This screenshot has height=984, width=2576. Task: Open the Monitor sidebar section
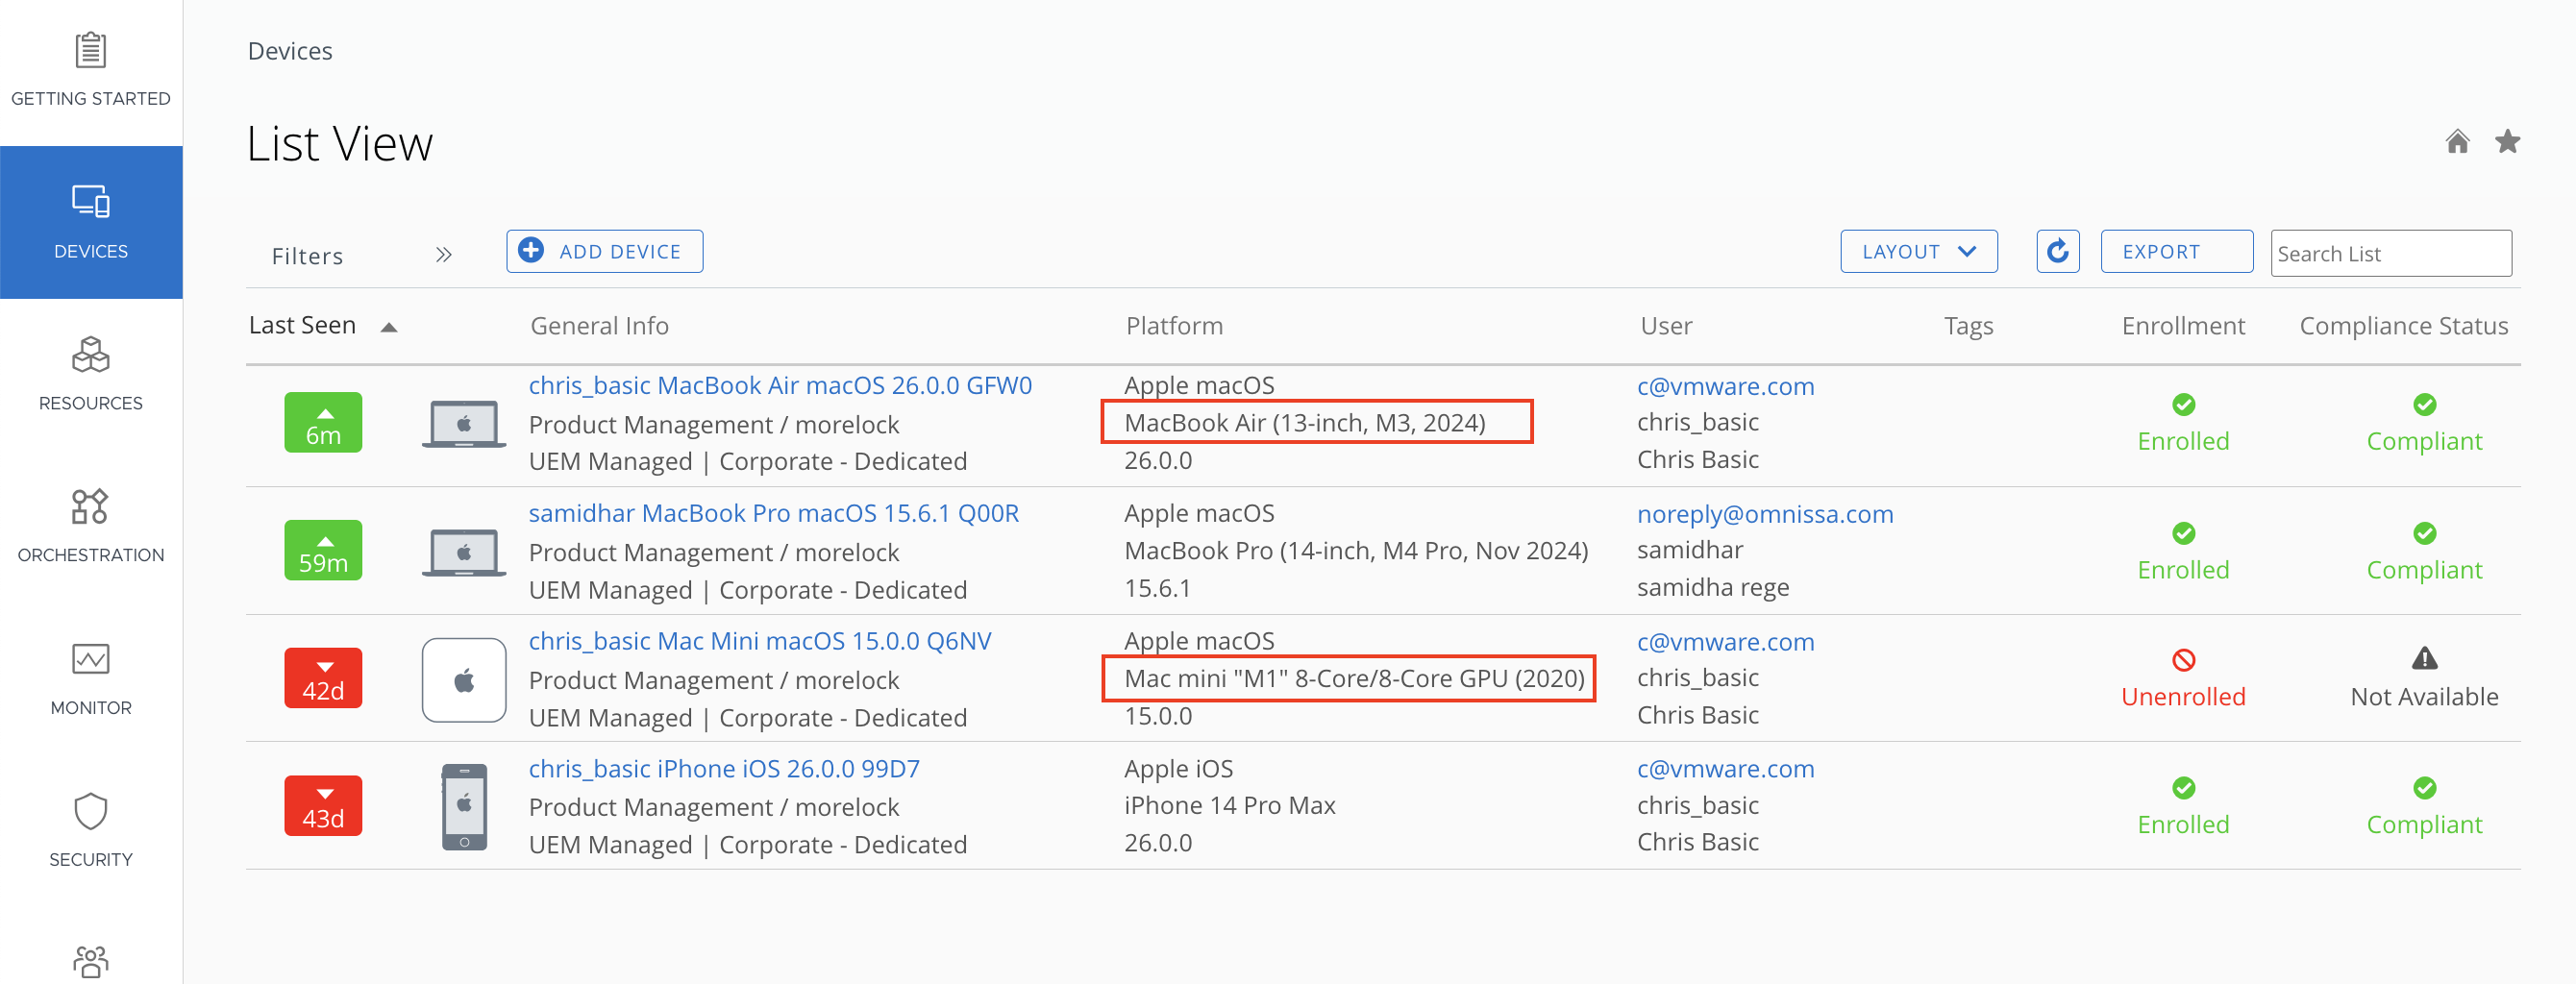91,678
